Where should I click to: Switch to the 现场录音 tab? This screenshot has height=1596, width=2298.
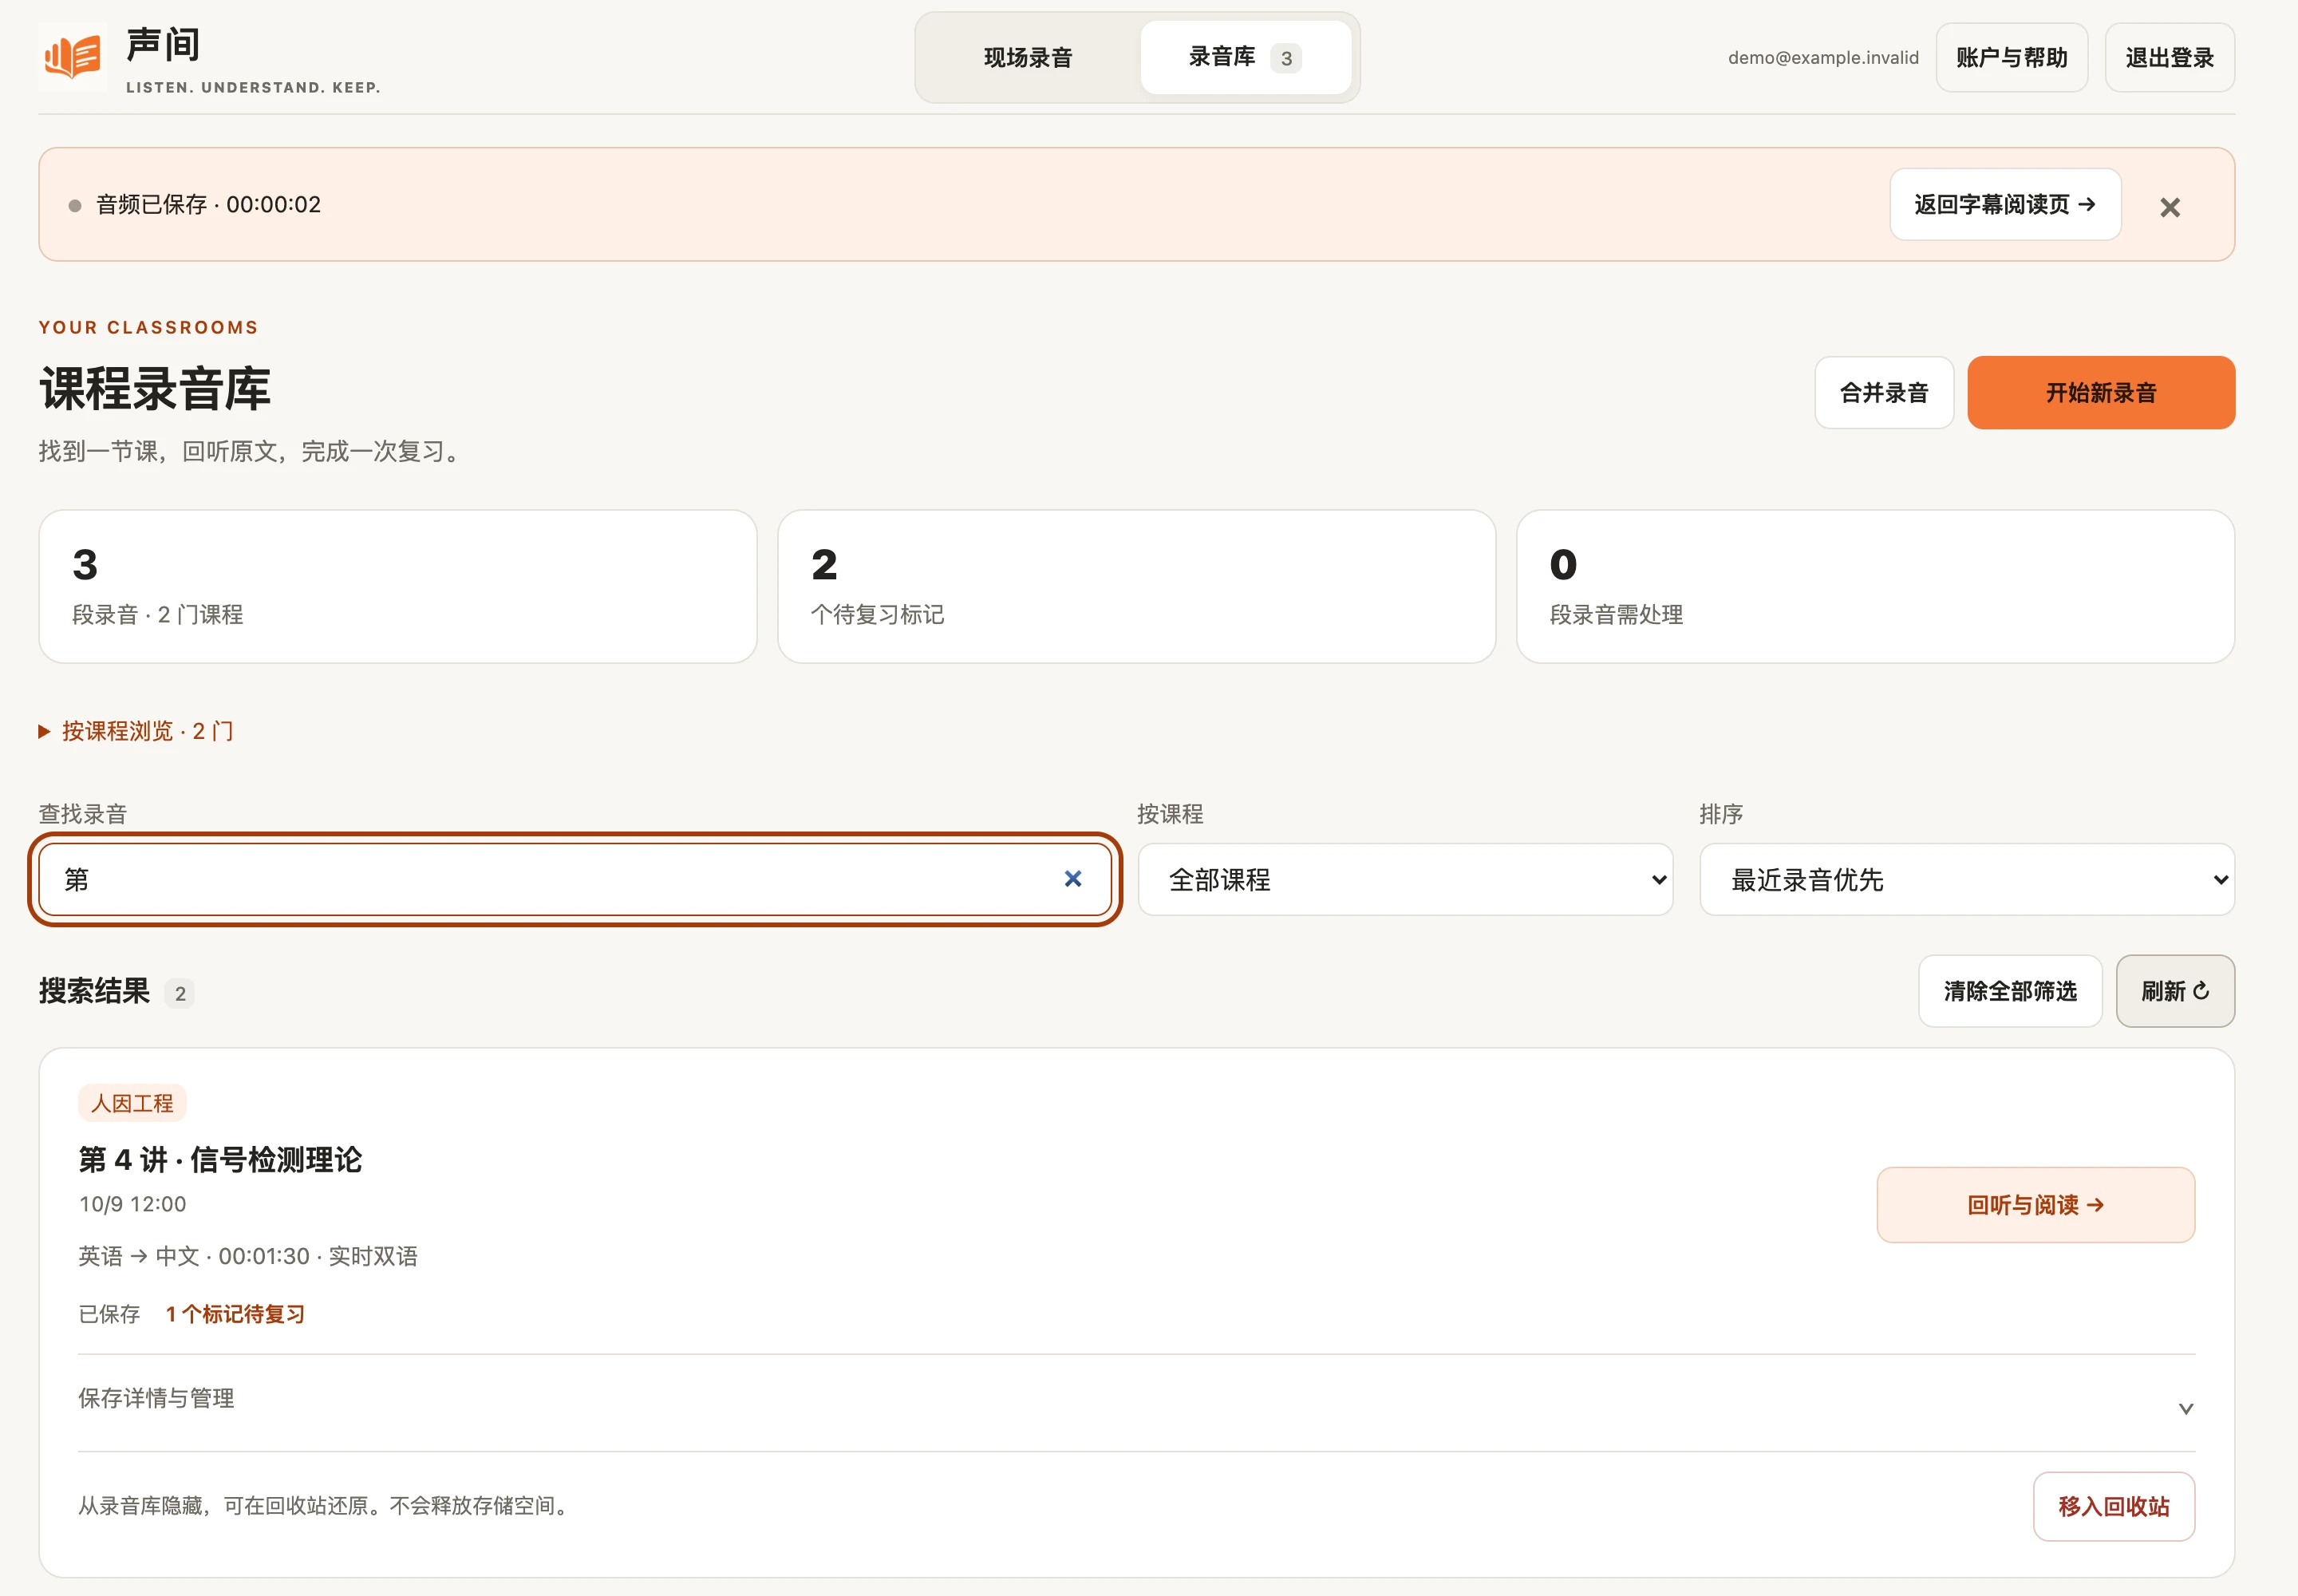(1027, 58)
